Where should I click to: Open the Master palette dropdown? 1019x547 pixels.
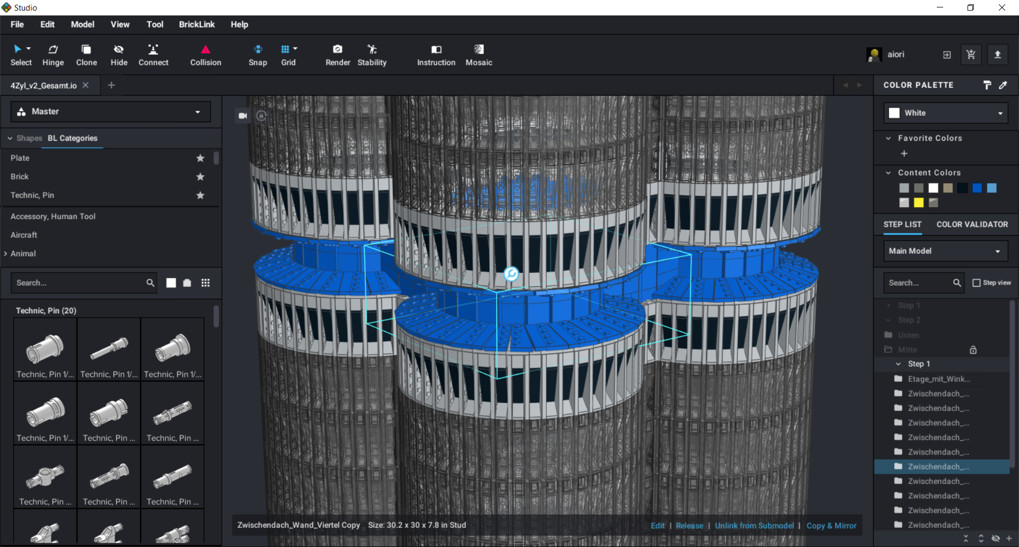coord(110,112)
